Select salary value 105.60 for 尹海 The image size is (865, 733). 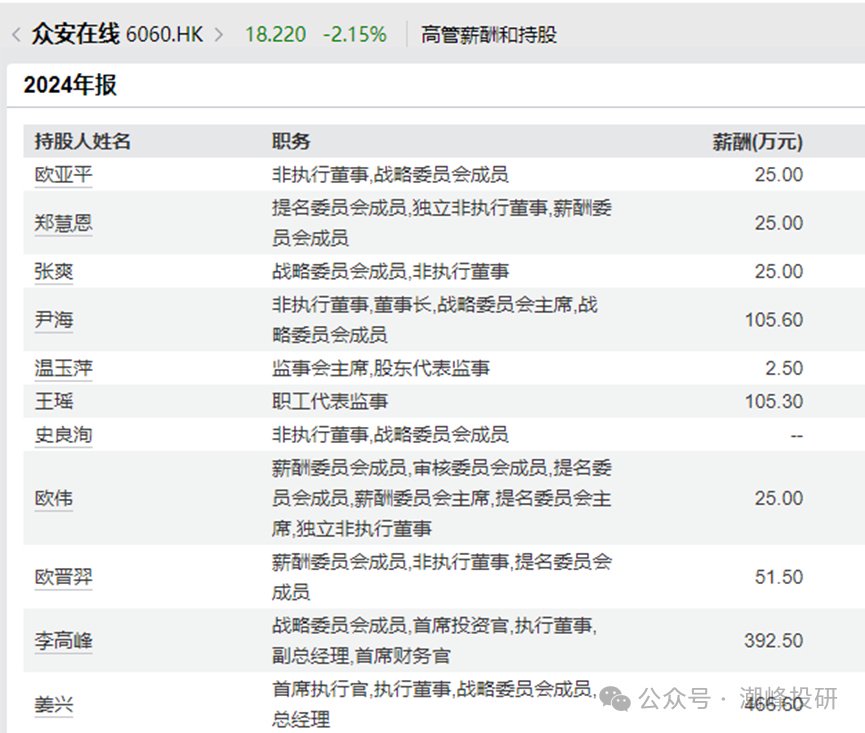774,320
